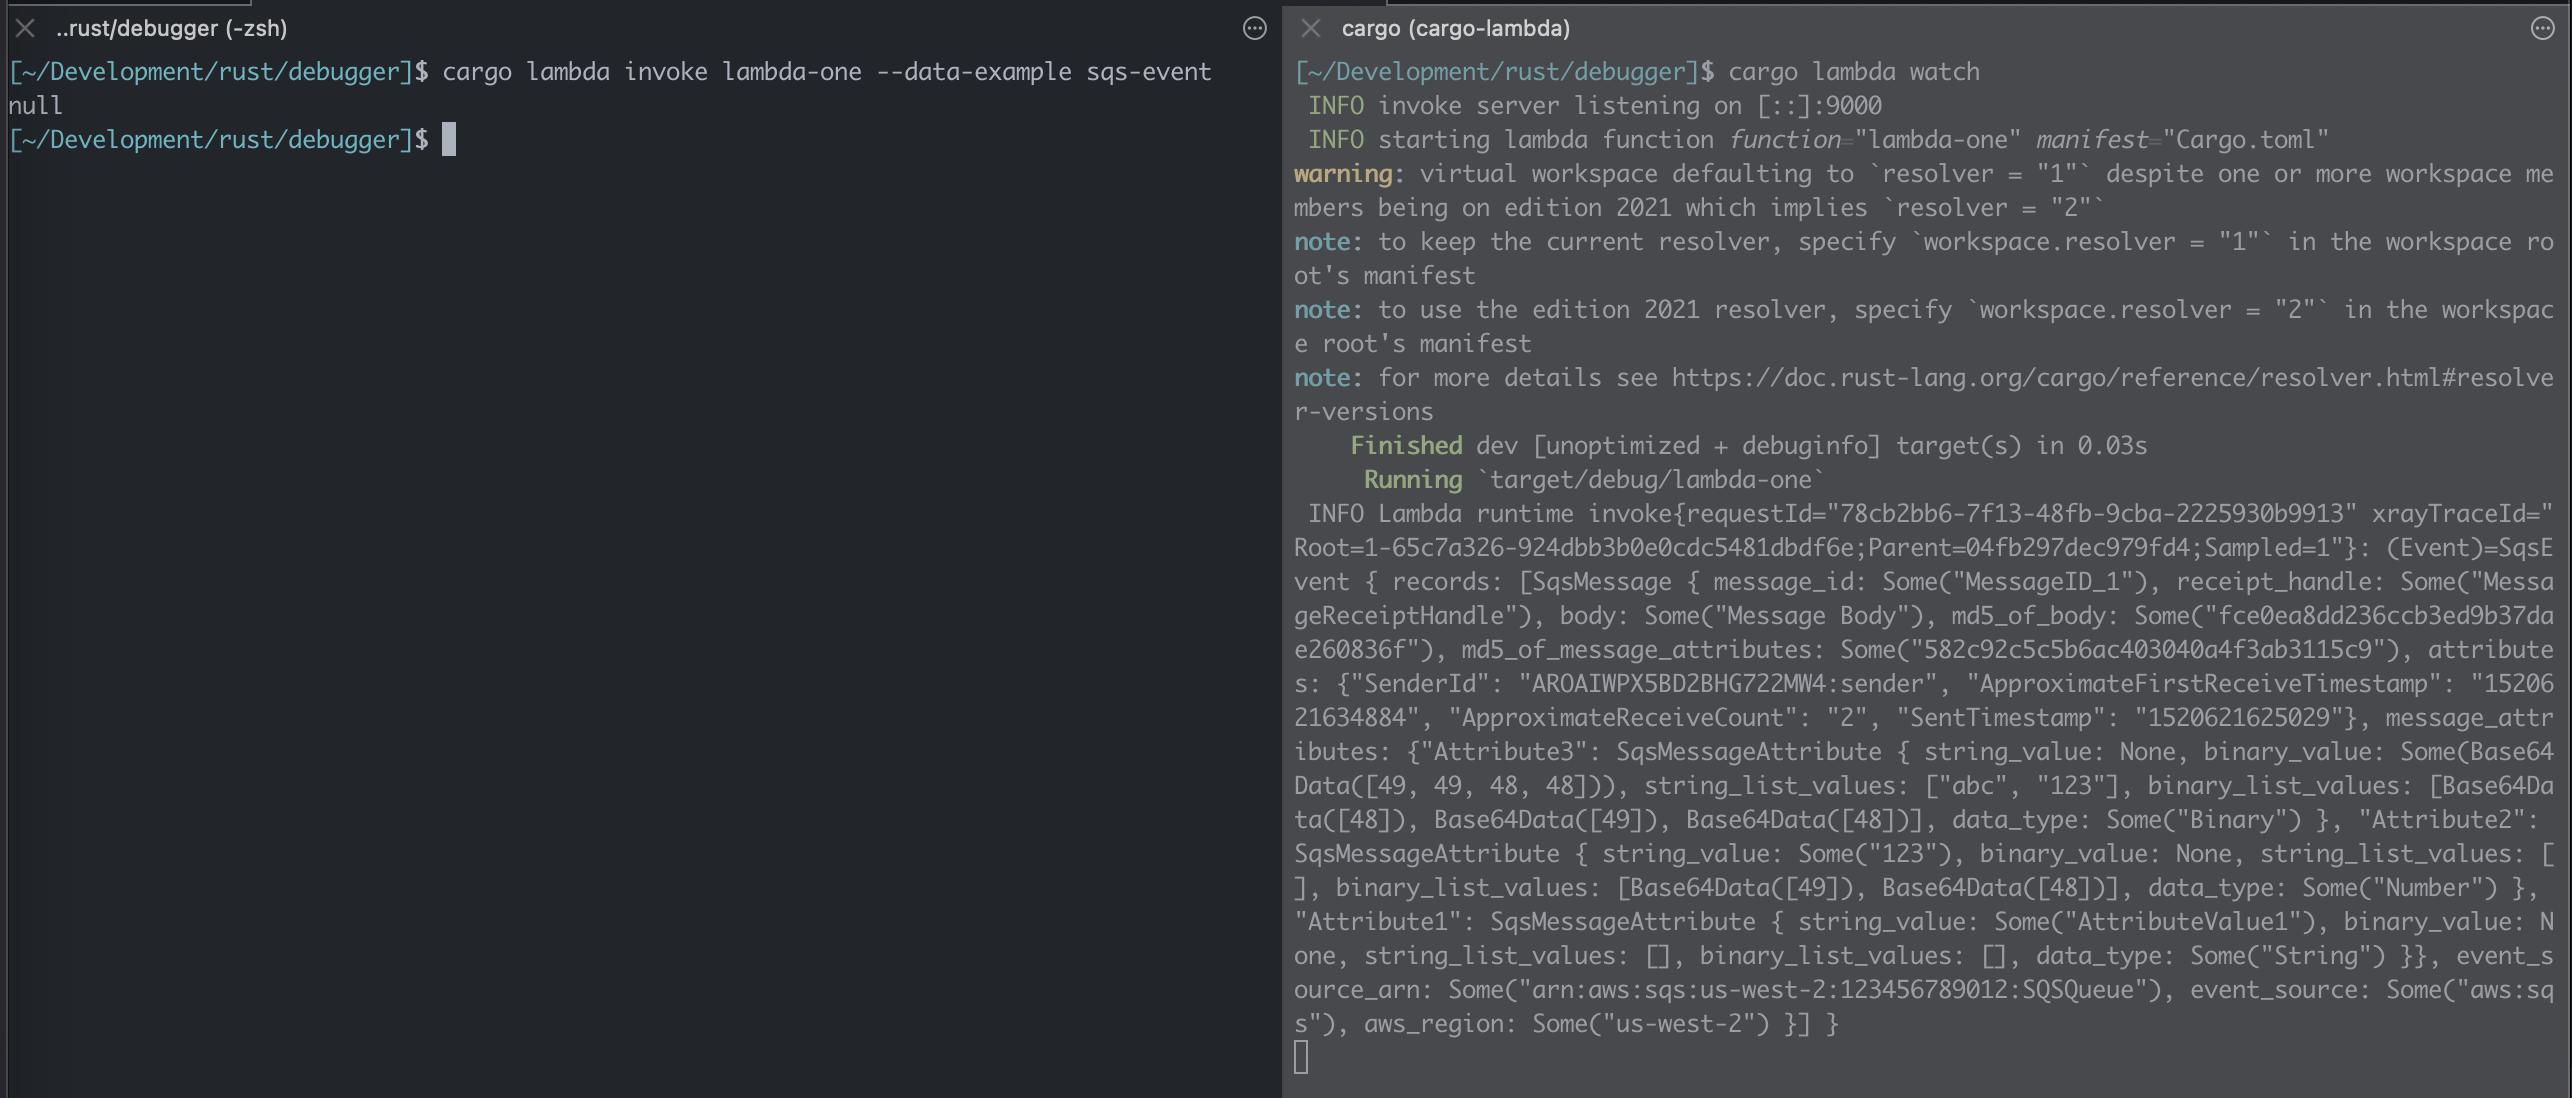This screenshot has width=2572, height=1098.
Task: Click the hollow cursor below the cargo-lambda output
Action: point(1301,1057)
